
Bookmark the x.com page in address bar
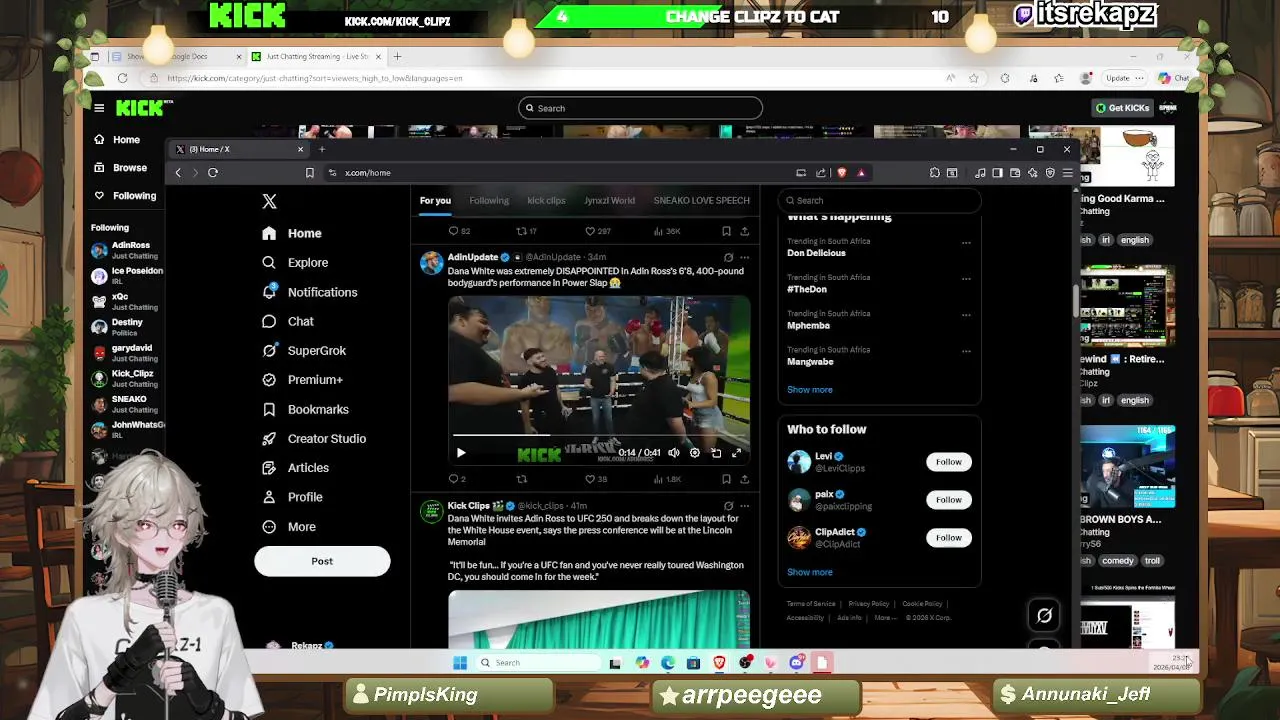(310, 173)
